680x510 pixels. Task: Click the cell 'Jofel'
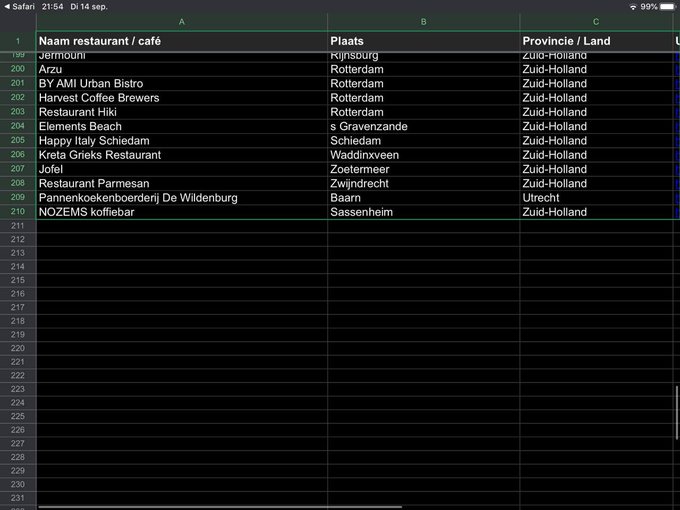182,170
